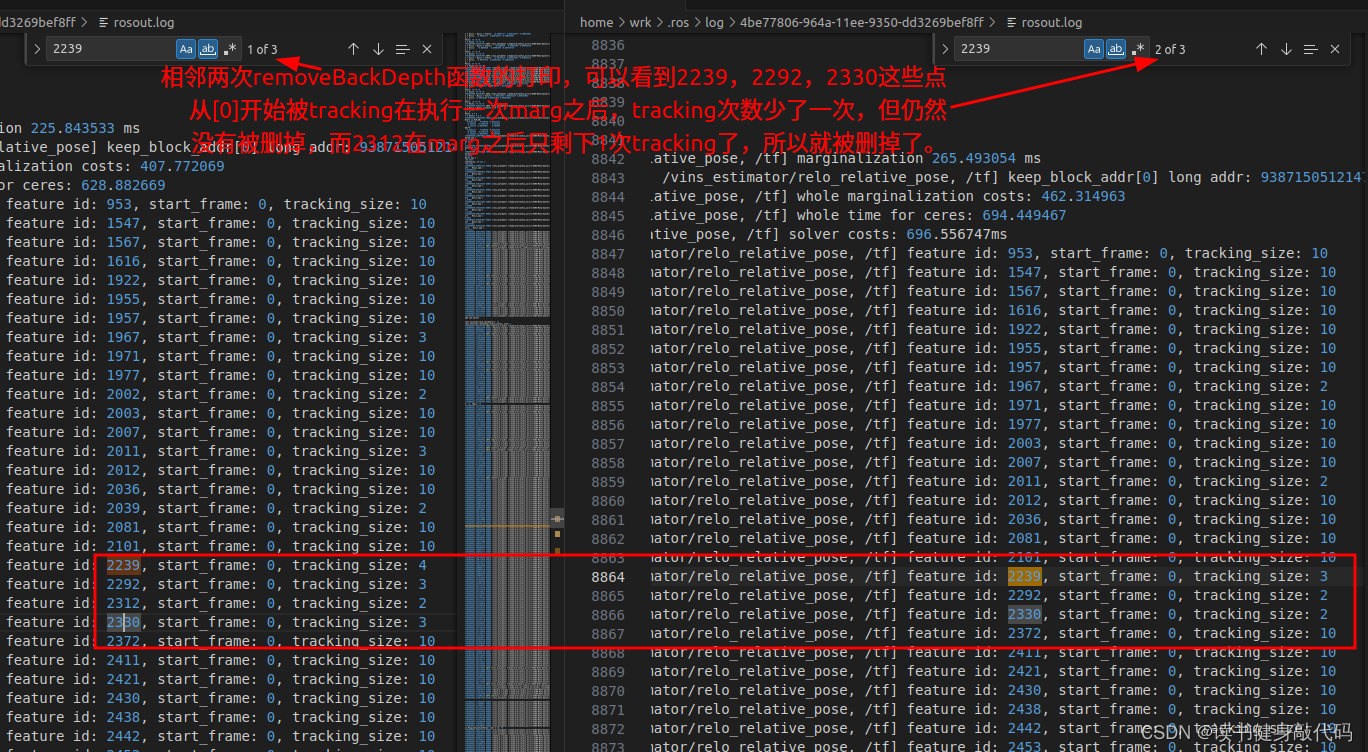1368x752 pixels.
Task: Click feature id 1967 in right editor
Action: point(1024,386)
